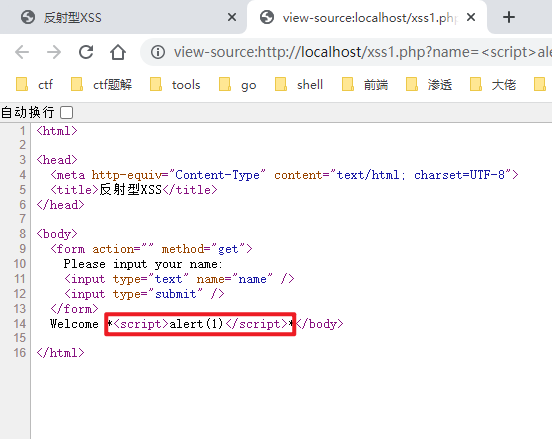552x439 pixels.
Task: Click the <head> tag on line 3
Action: (57, 160)
